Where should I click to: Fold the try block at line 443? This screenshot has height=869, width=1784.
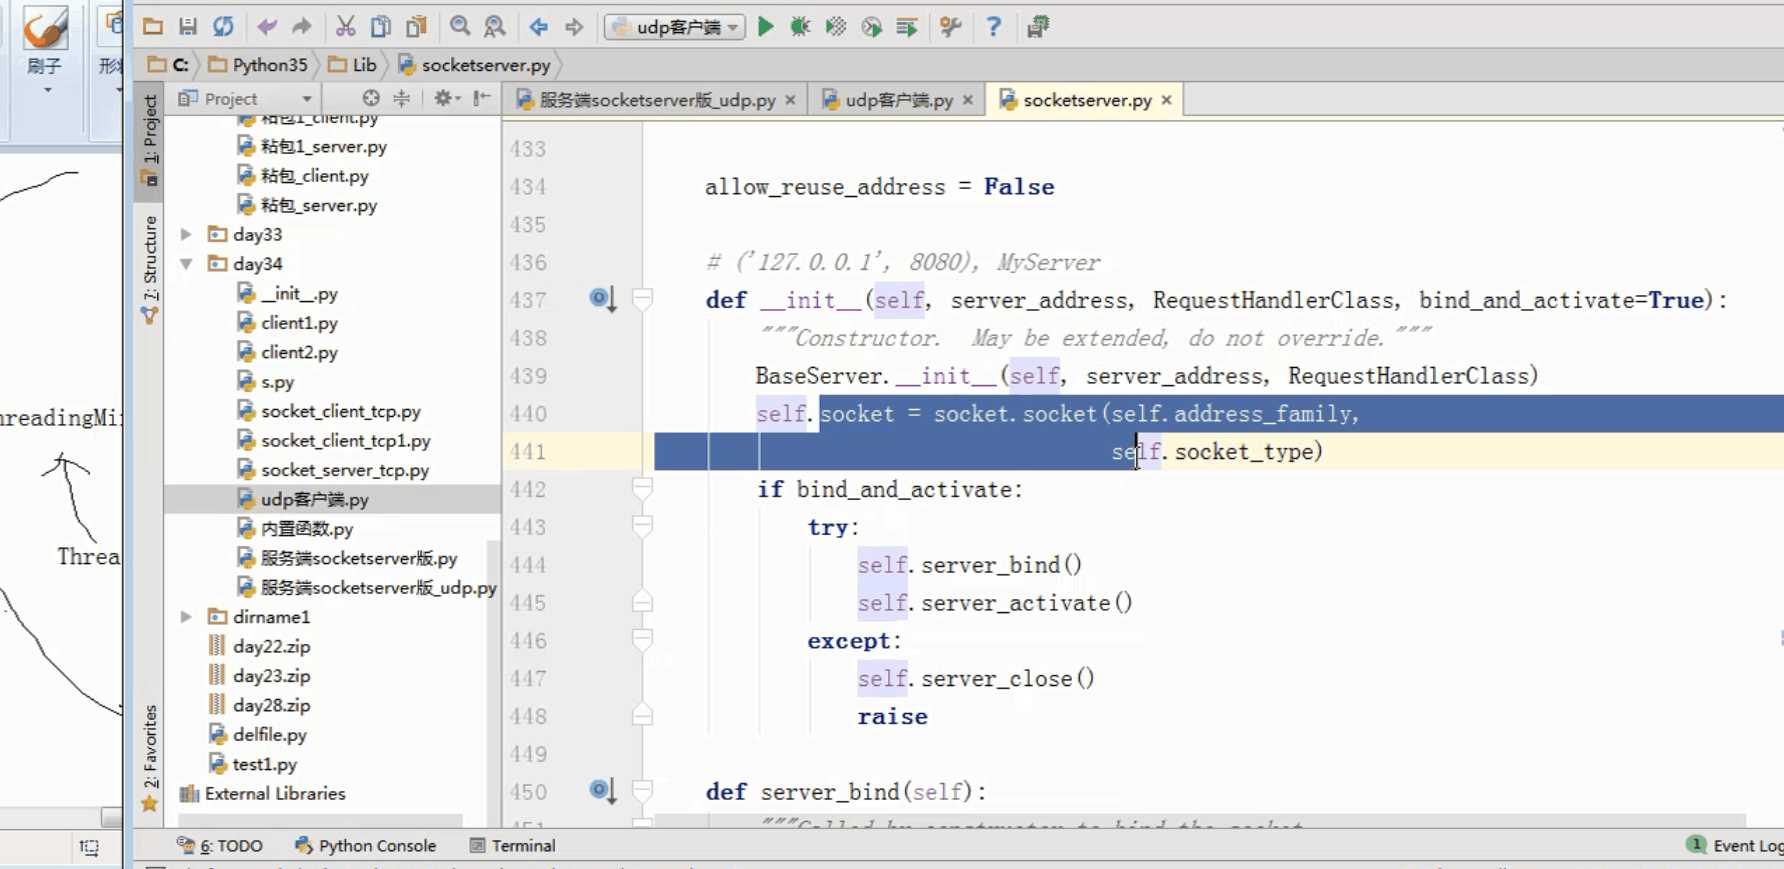tap(643, 525)
